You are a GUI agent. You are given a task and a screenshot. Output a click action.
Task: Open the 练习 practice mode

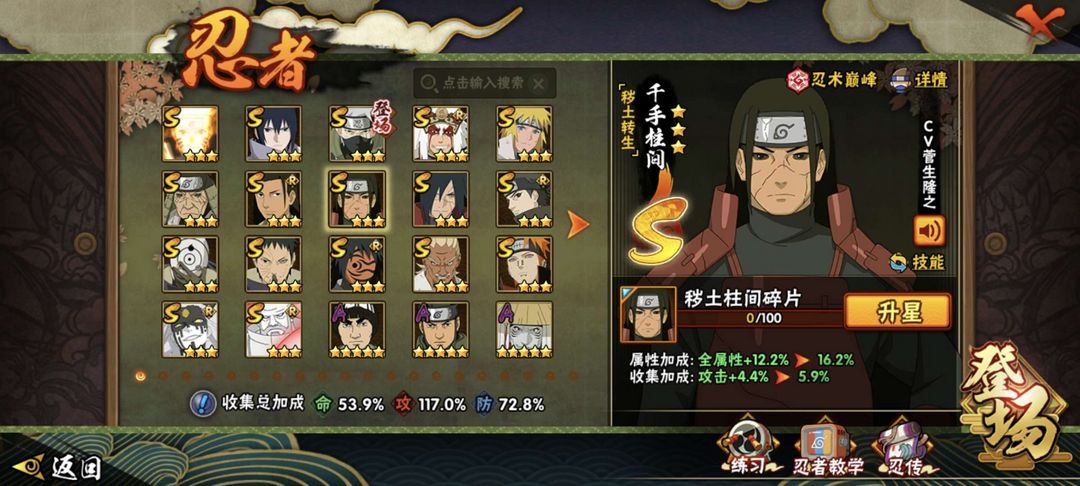tap(749, 449)
